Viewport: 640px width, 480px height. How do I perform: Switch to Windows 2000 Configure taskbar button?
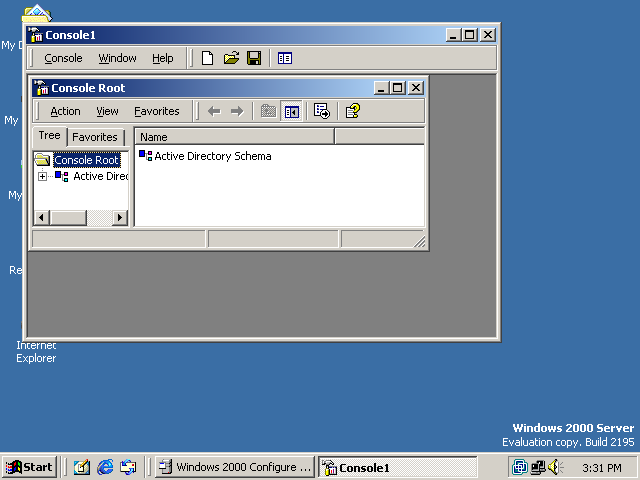[235, 467]
